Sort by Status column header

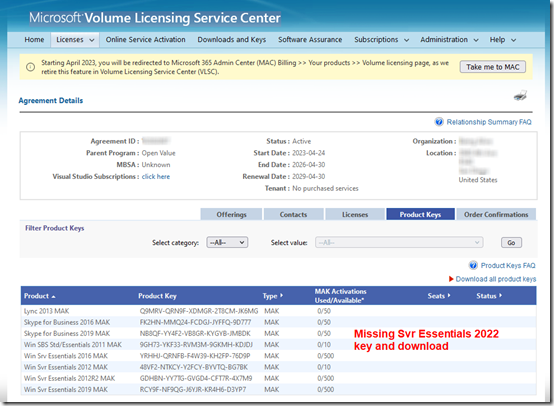pyautogui.click(x=489, y=296)
